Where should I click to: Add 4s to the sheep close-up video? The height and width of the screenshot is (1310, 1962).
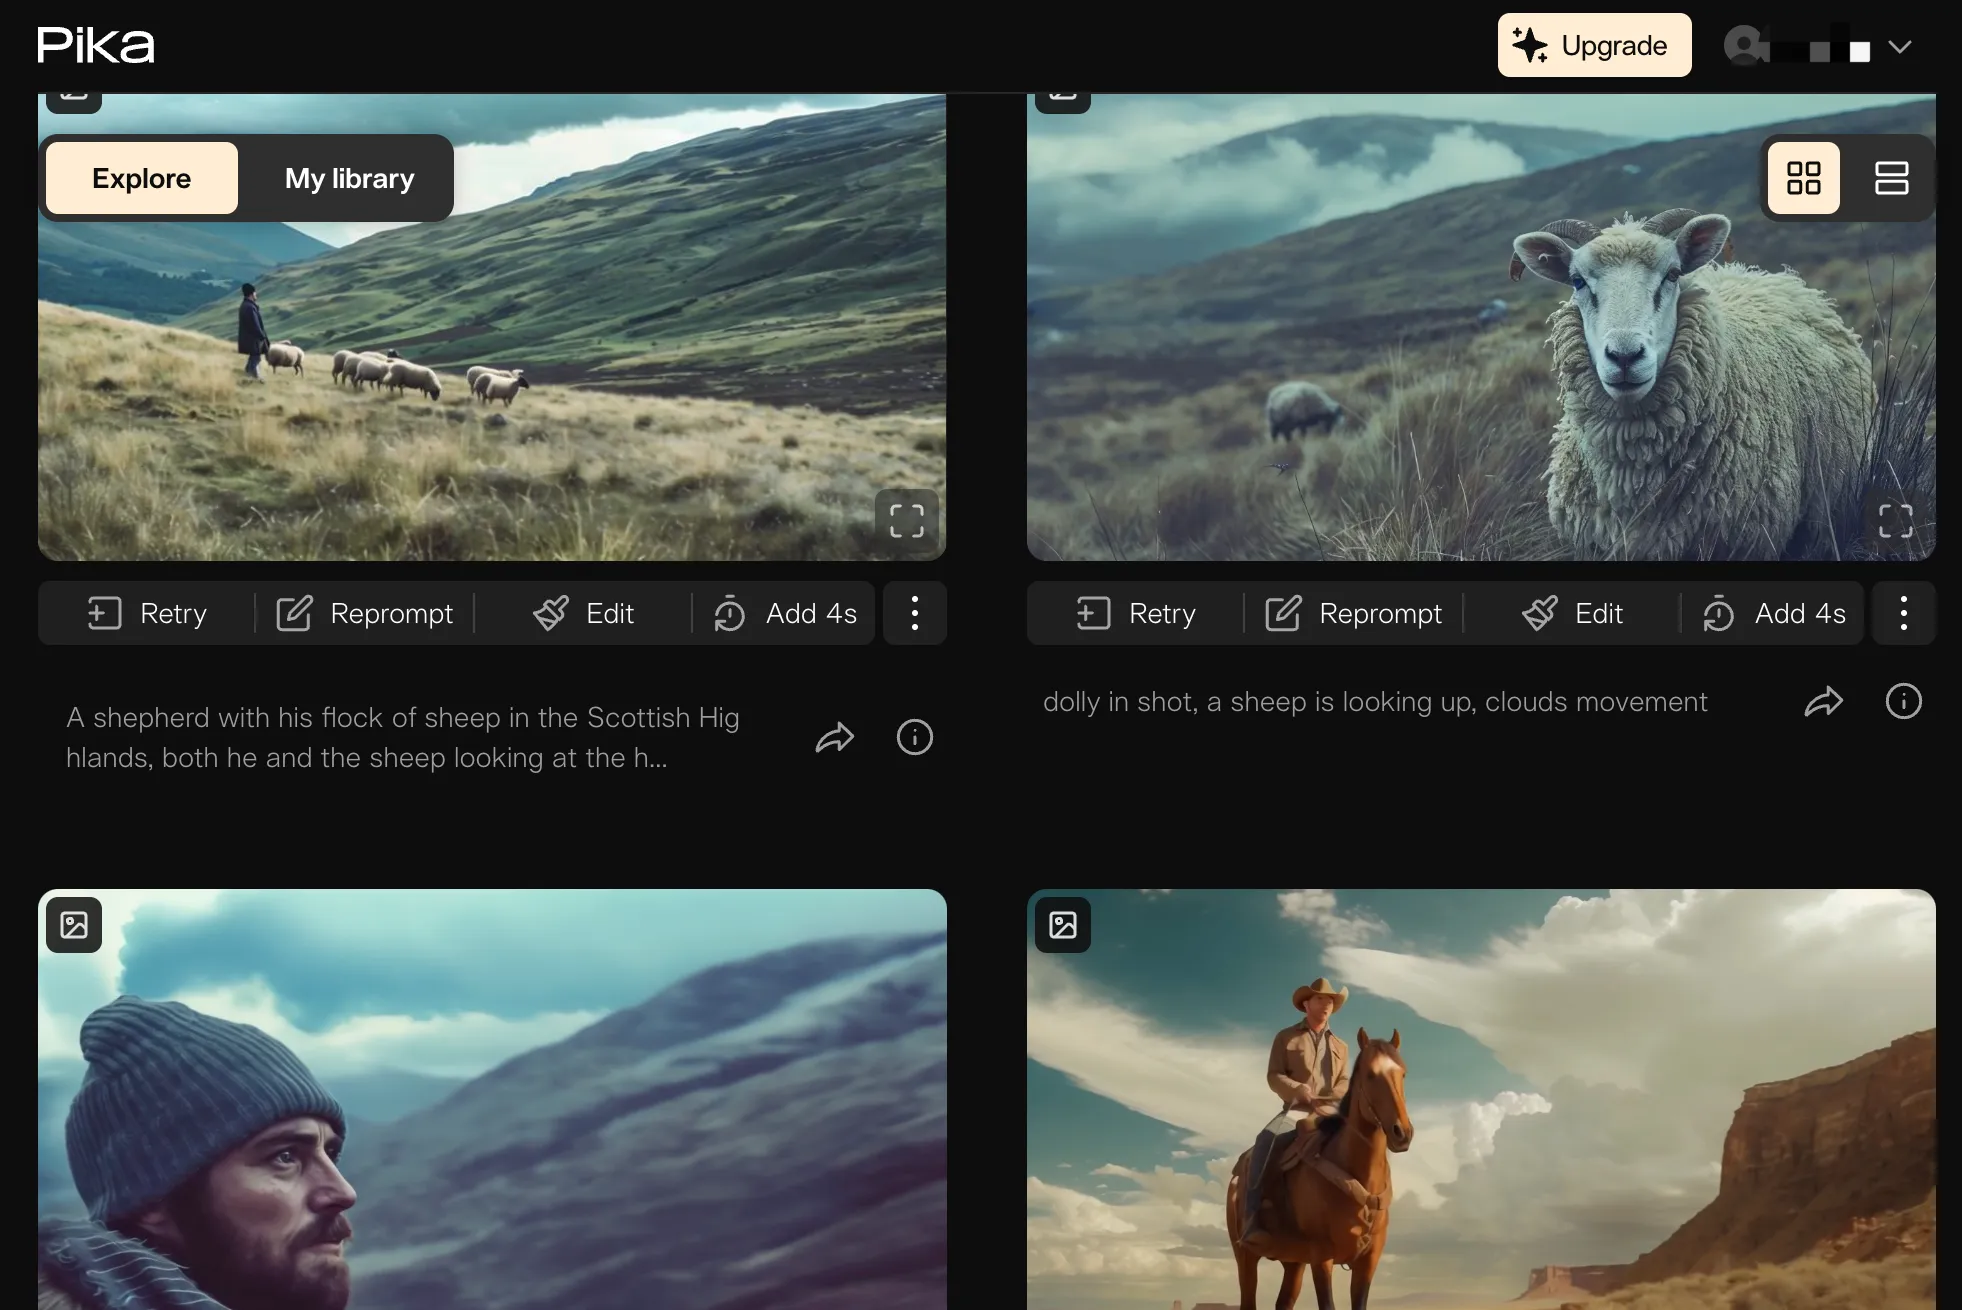(x=1774, y=613)
